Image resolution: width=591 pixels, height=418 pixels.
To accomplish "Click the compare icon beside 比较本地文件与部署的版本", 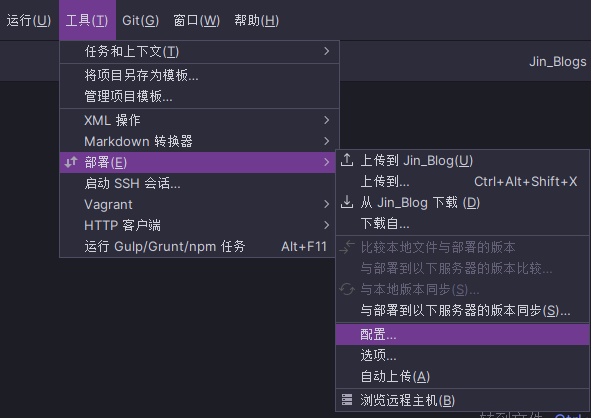I will click(x=347, y=247).
